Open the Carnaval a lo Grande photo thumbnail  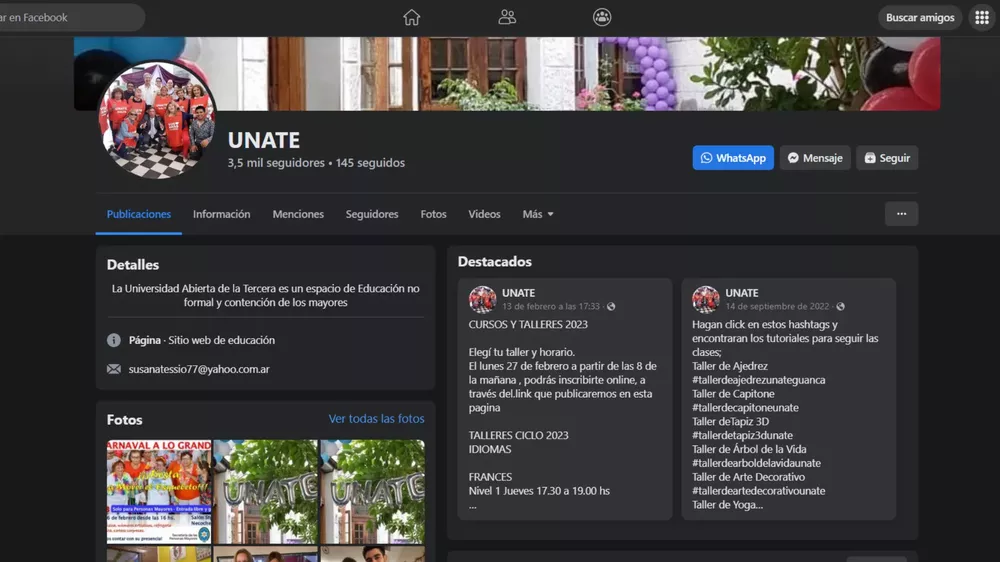pos(159,491)
